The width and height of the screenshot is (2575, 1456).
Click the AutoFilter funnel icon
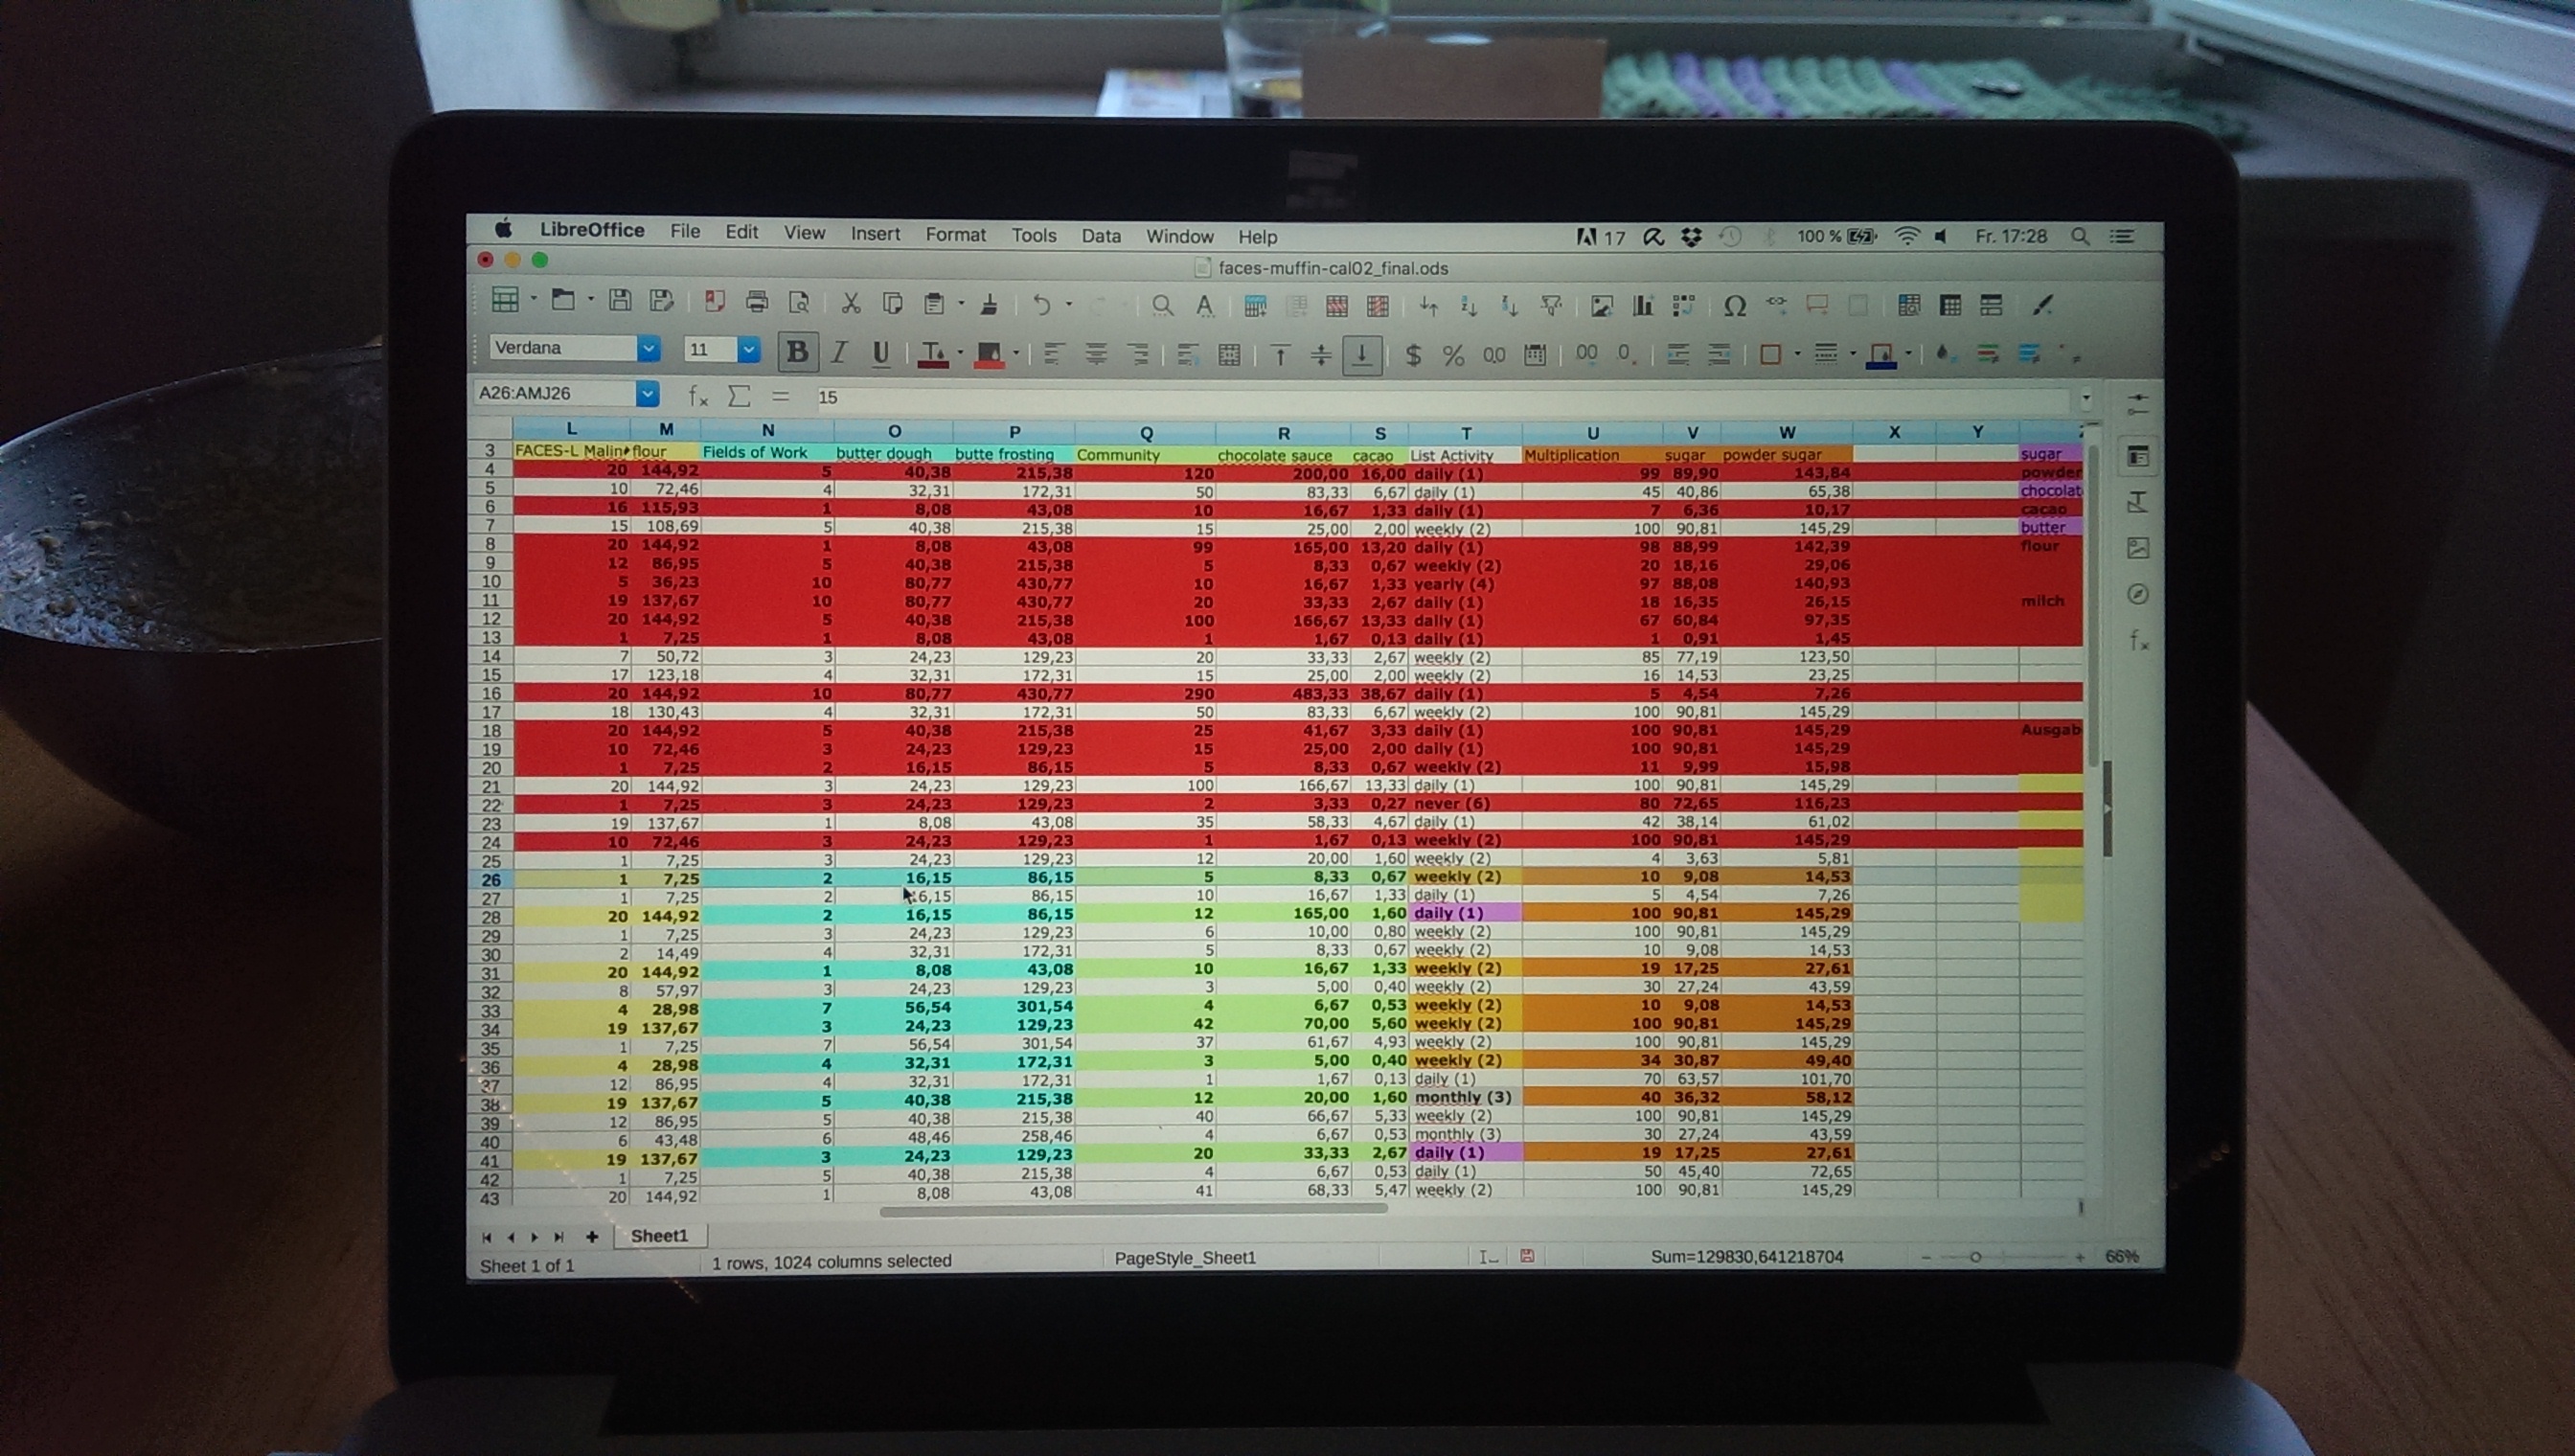coord(1552,306)
